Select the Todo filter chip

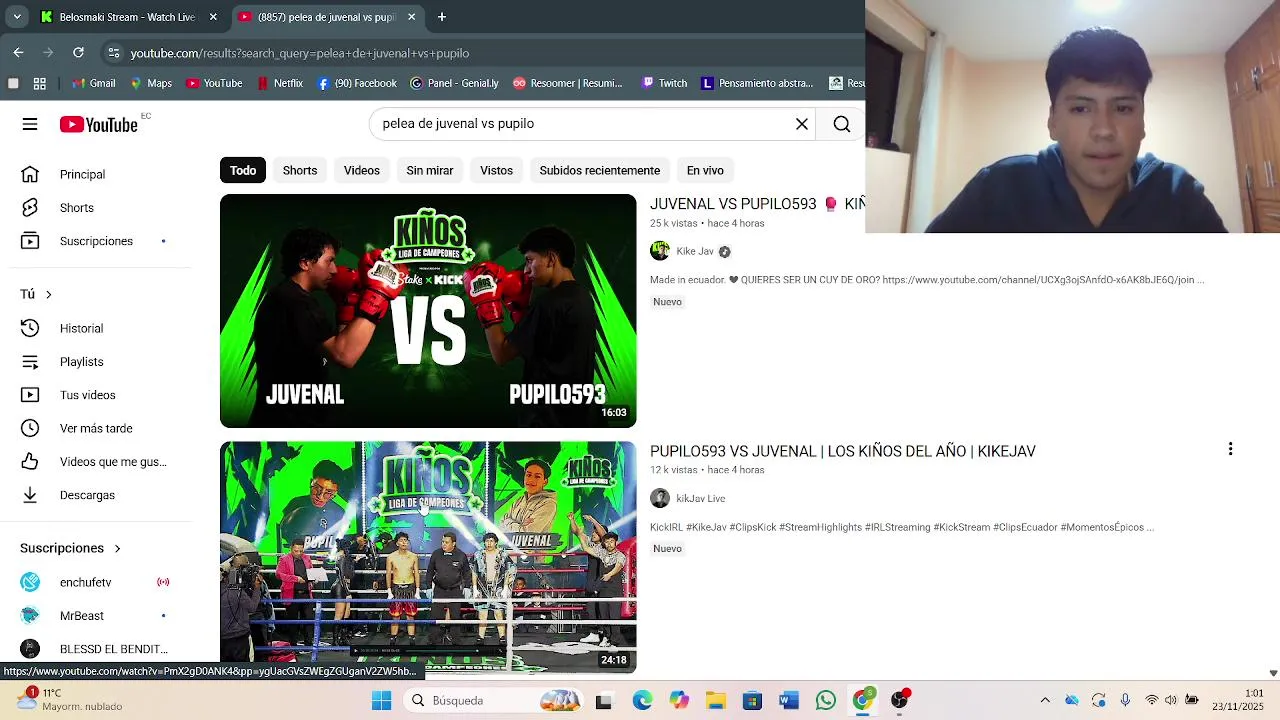pos(243,170)
